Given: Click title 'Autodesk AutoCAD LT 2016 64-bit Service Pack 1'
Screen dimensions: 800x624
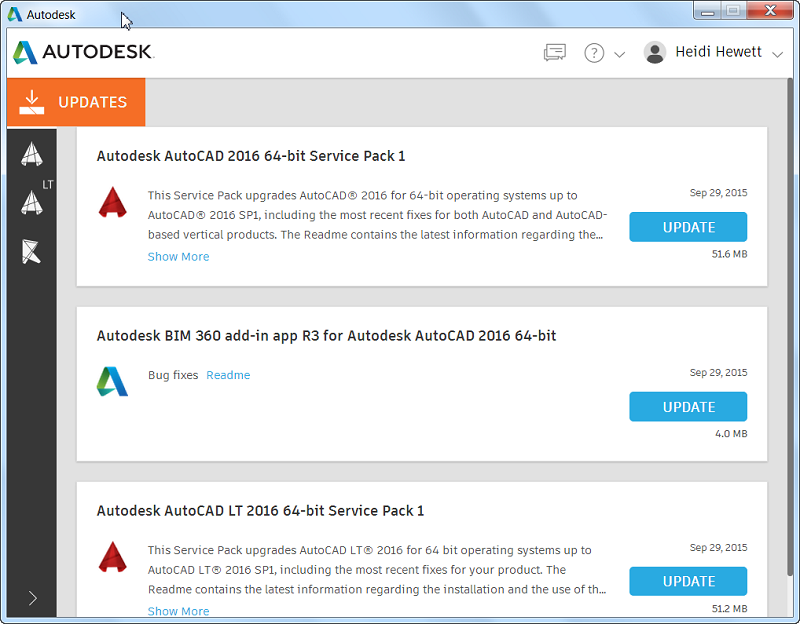Looking at the screenshot, I should [x=260, y=511].
